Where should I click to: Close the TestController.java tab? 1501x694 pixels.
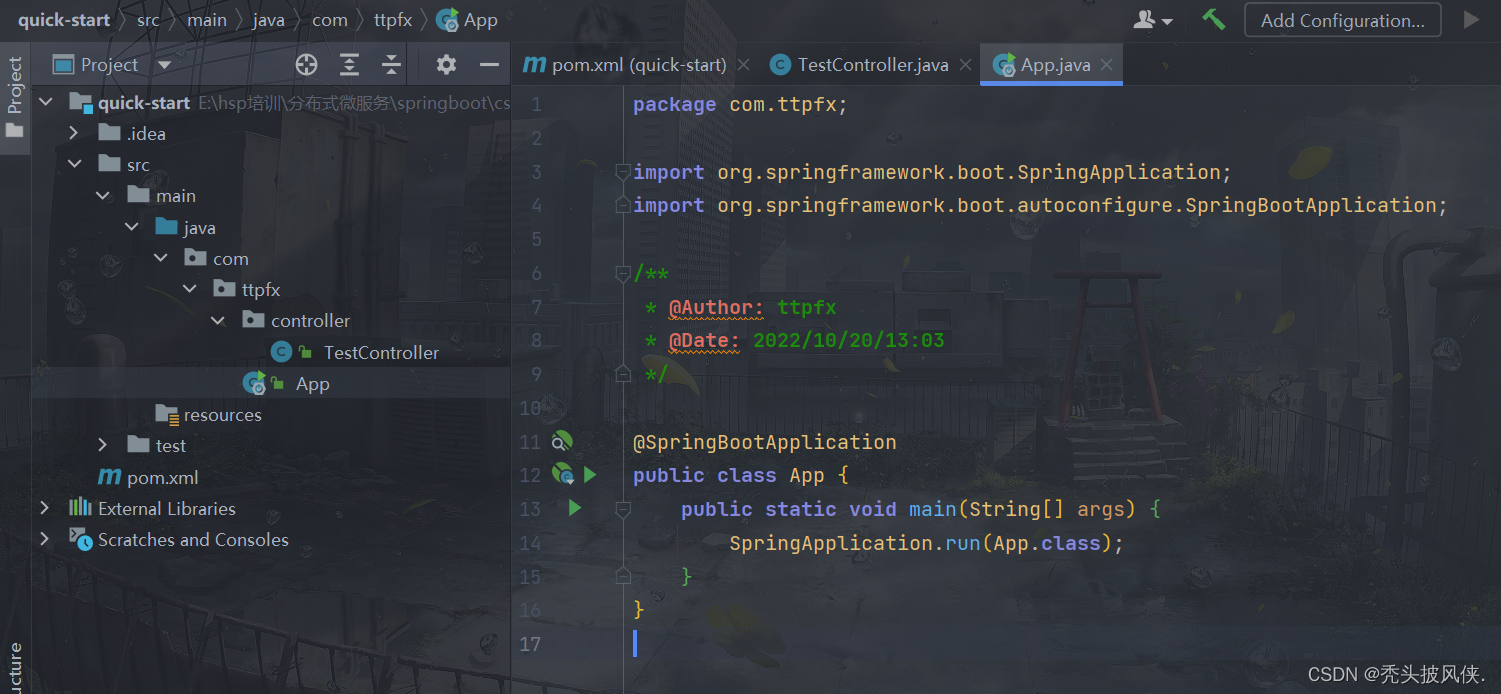pyautogui.click(x=965, y=65)
